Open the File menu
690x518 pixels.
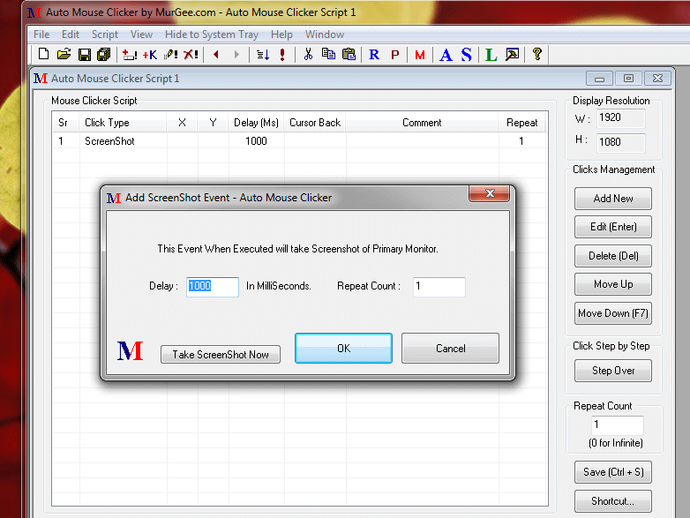41,34
